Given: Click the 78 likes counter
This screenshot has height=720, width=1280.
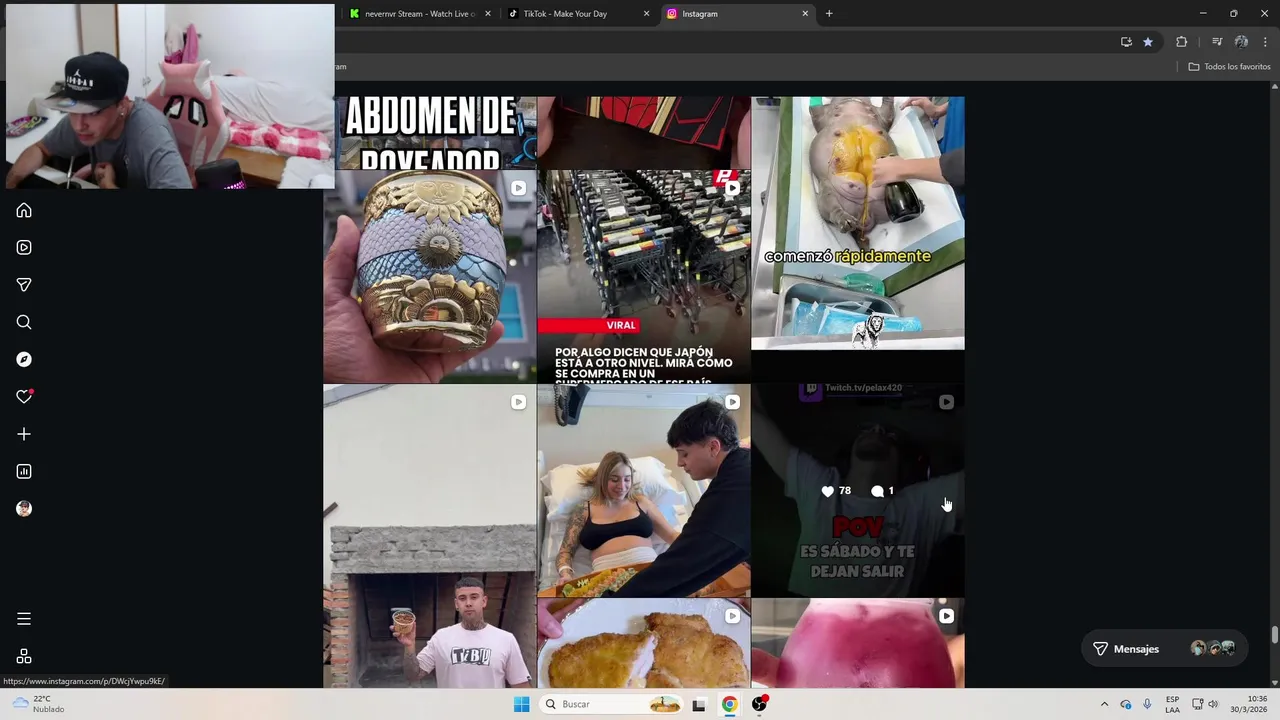Looking at the screenshot, I should click(836, 491).
